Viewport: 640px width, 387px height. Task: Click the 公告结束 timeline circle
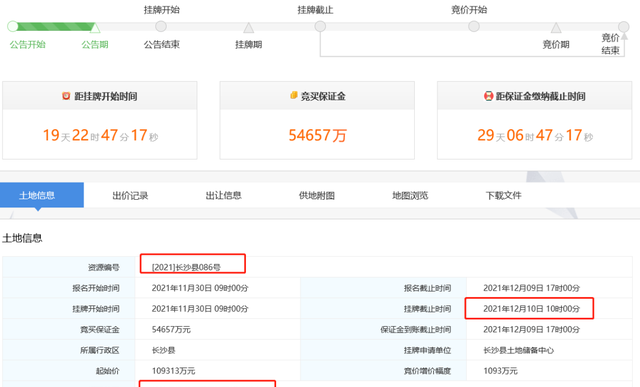161,27
